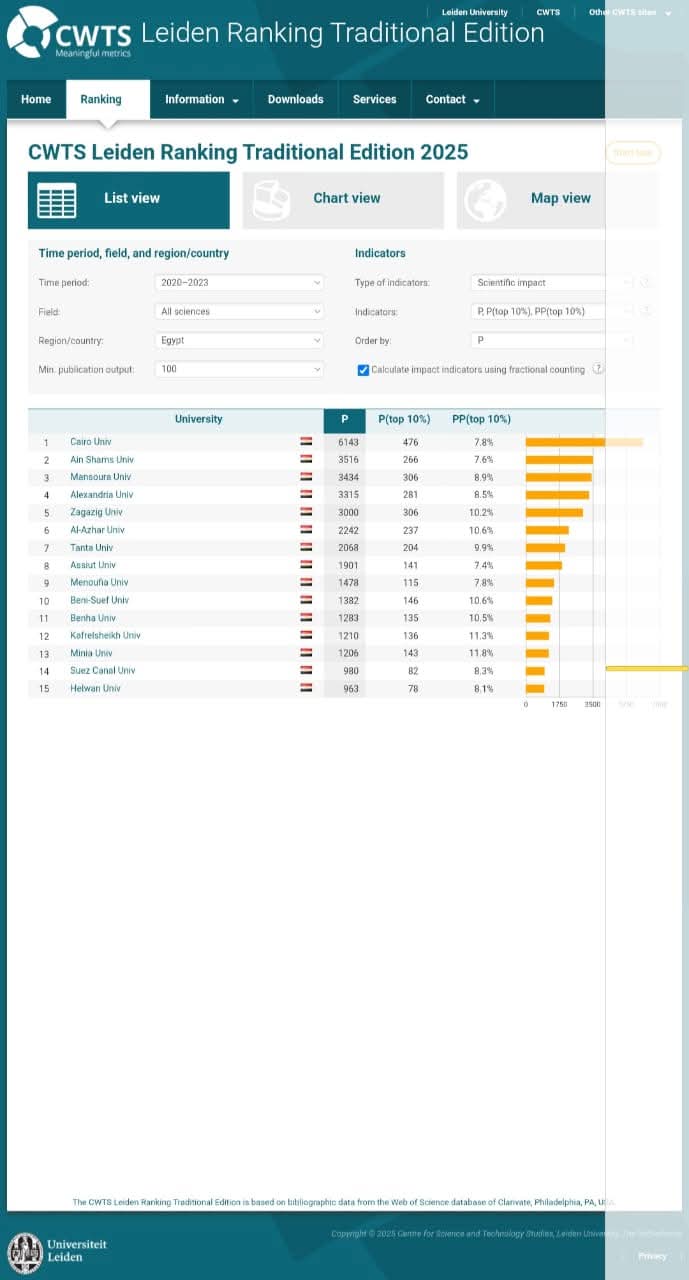689x1280 pixels.
Task: Open the Time period dropdown
Action: click(240, 283)
